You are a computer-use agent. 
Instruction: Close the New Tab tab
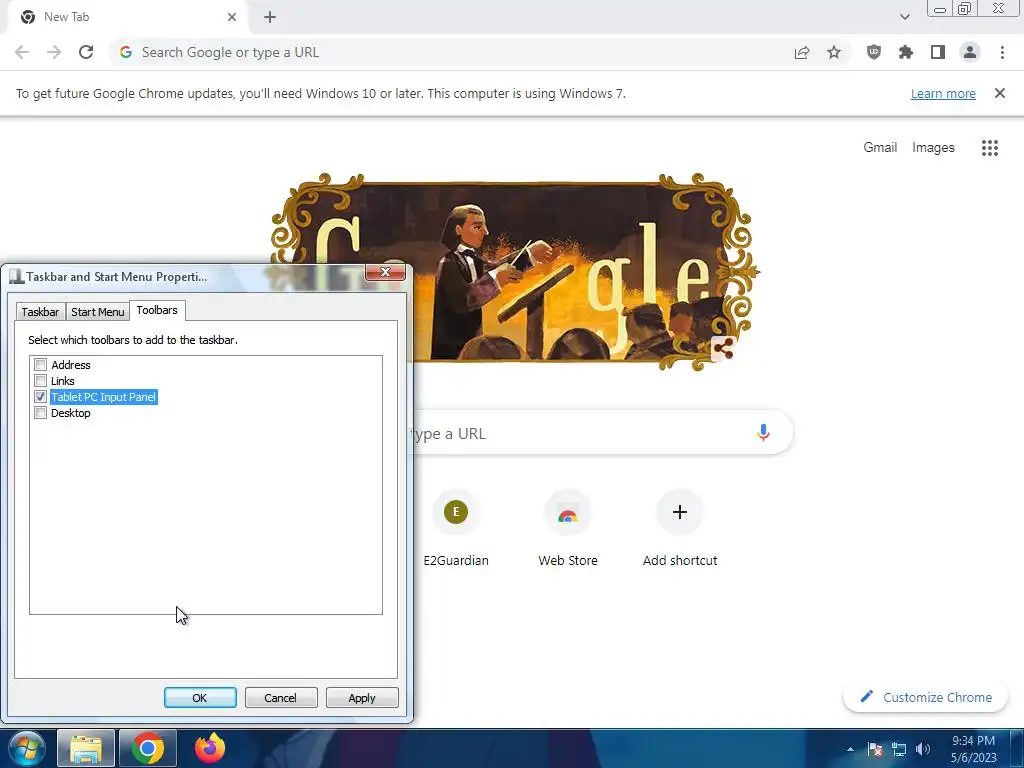point(232,17)
